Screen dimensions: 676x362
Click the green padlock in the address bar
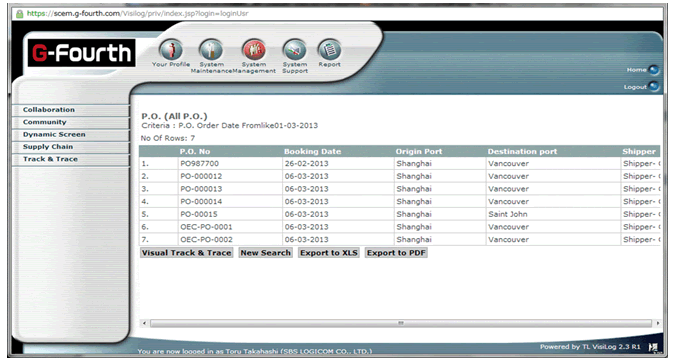(19, 14)
